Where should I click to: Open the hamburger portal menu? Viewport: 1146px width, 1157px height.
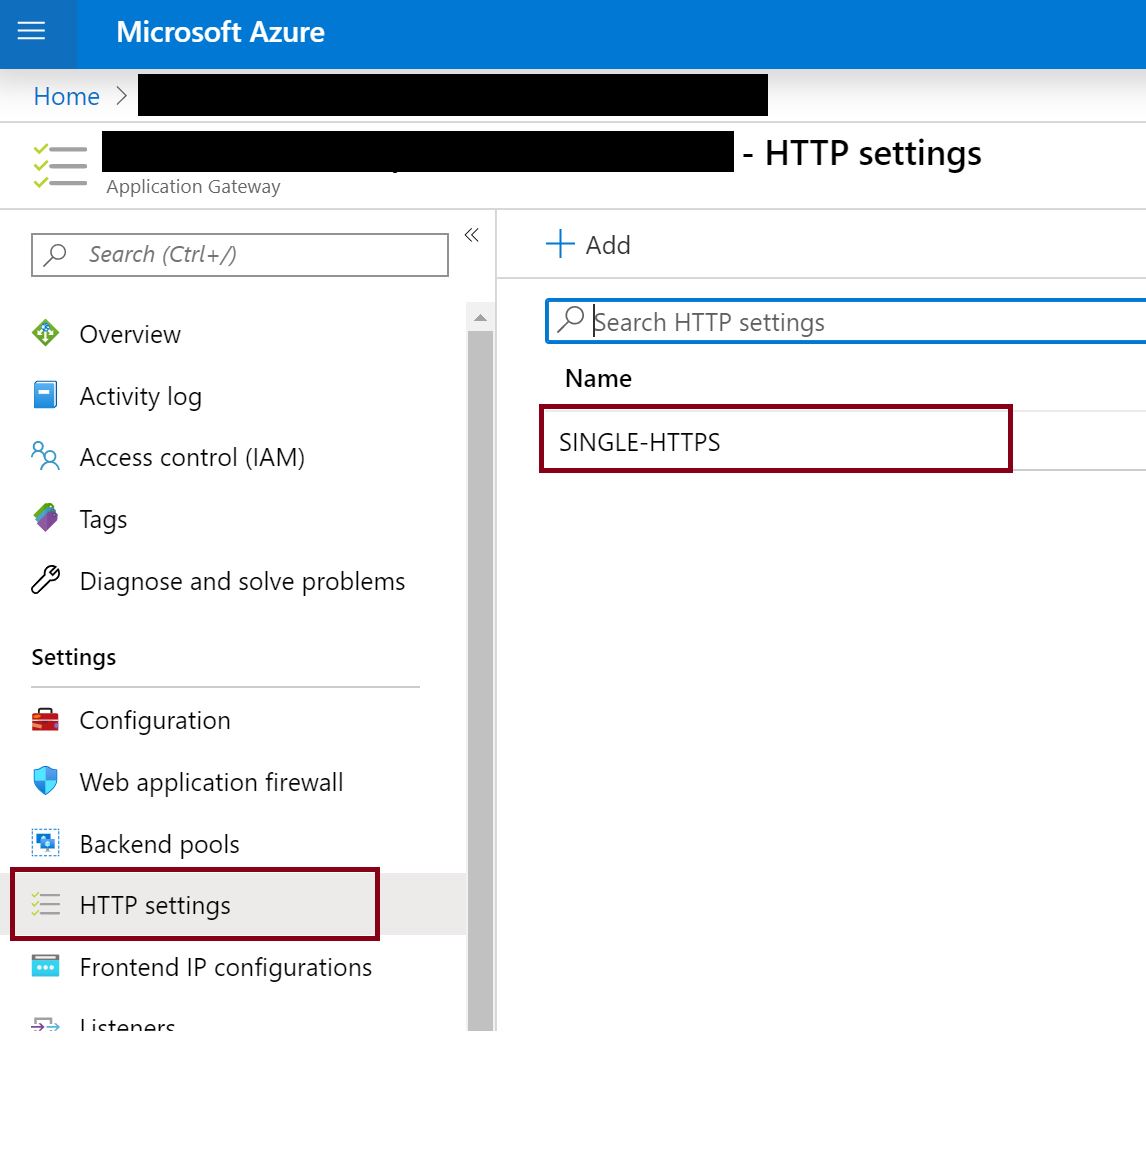point(31,32)
